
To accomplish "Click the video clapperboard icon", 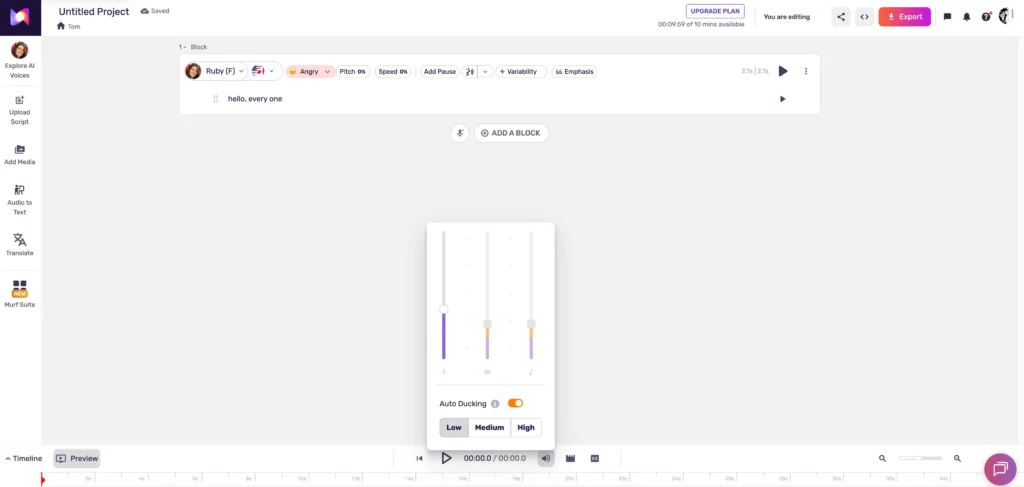I will tap(570, 458).
